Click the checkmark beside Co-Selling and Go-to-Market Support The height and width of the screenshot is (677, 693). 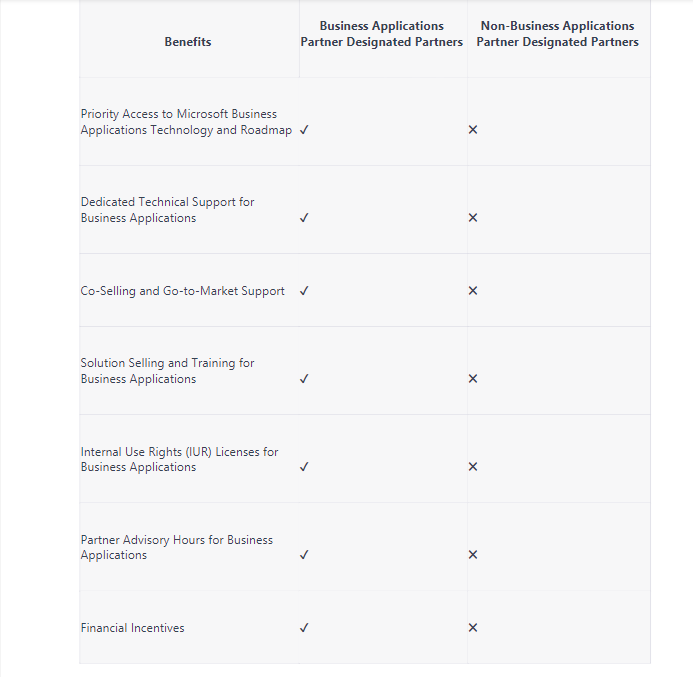pos(304,291)
